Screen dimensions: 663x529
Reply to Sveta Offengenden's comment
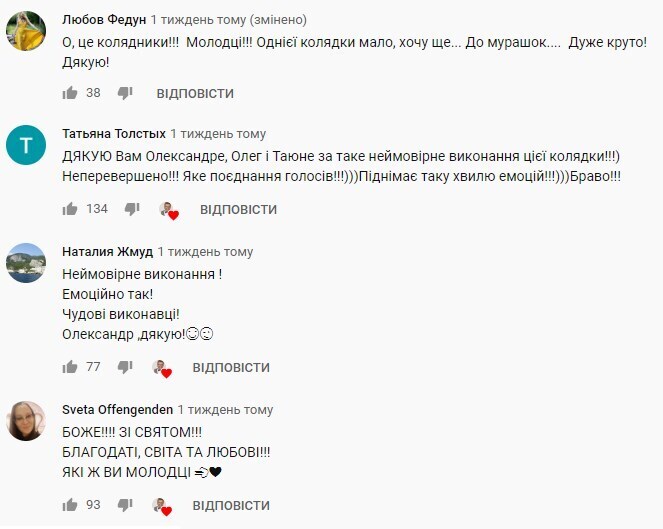pyautogui.click(x=231, y=505)
